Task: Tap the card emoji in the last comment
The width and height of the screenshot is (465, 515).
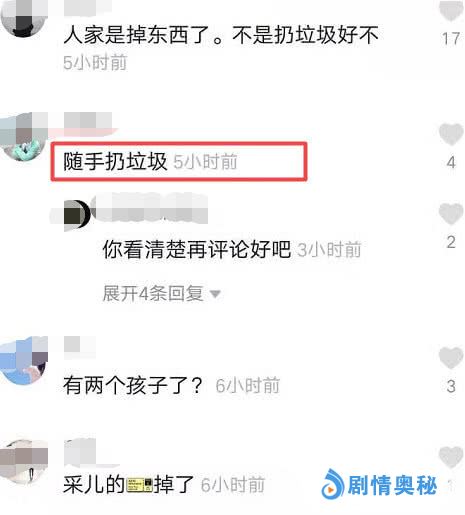Action: click(x=139, y=485)
